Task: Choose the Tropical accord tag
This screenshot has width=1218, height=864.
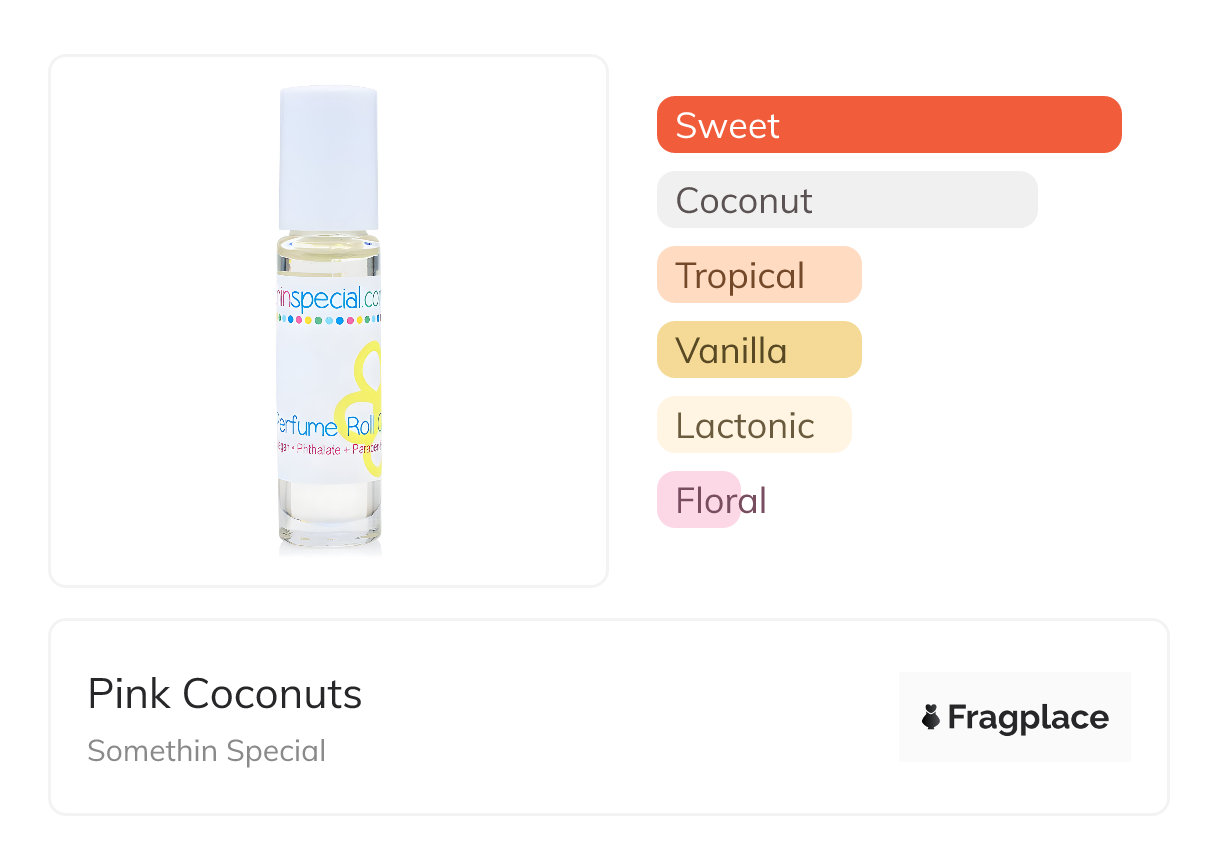Action: pos(759,275)
